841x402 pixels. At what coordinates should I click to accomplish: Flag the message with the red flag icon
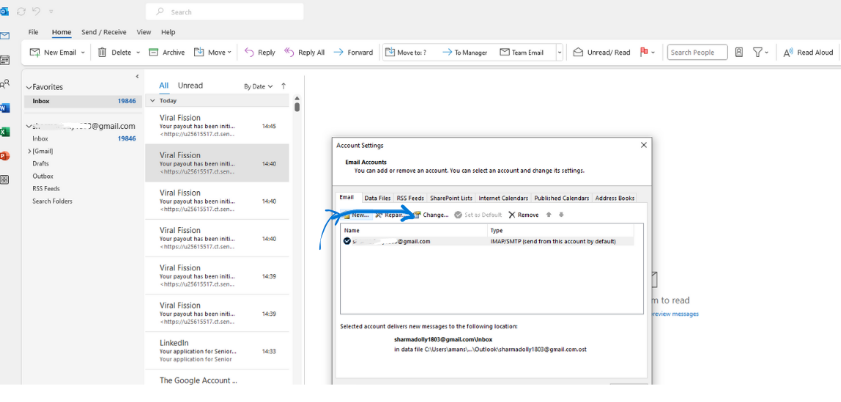(x=644, y=53)
